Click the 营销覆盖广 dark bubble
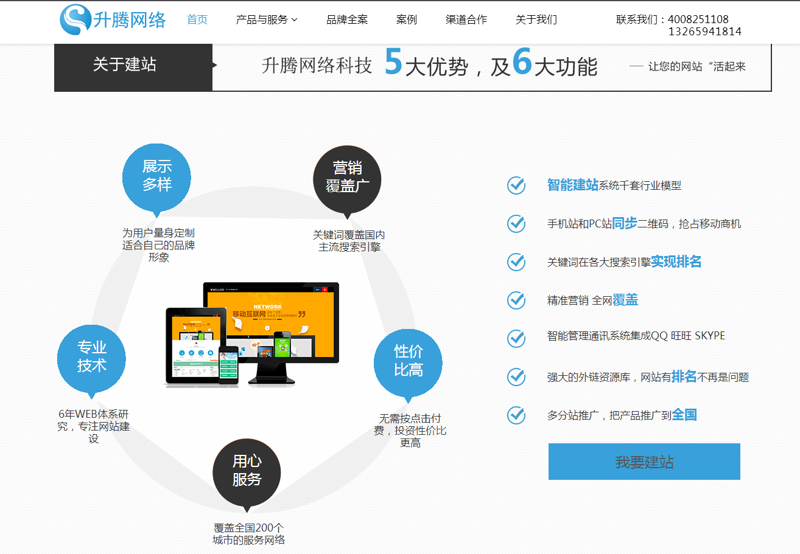800x554 pixels. [x=347, y=181]
